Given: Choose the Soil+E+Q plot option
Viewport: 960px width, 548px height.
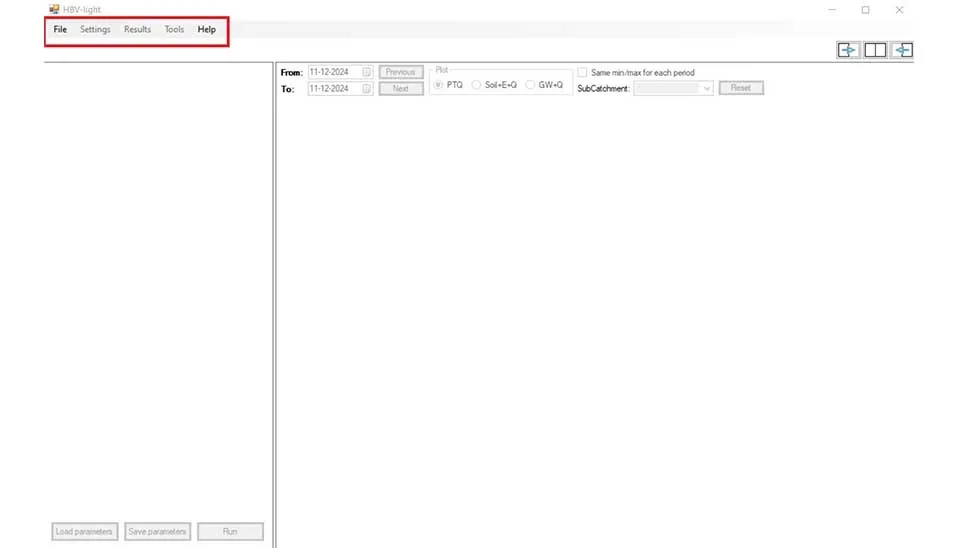Looking at the screenshot, I should tap(477, 85).
